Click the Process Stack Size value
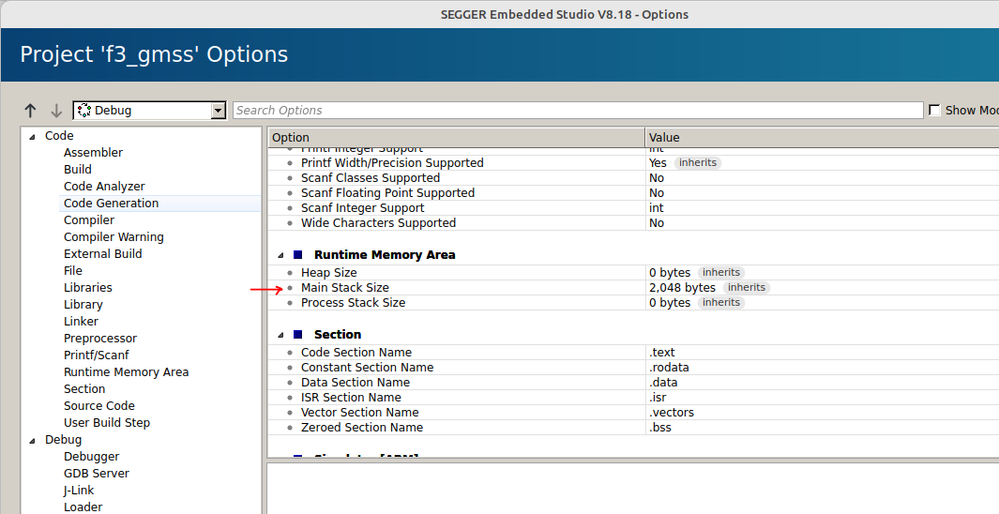 point(670,303)
